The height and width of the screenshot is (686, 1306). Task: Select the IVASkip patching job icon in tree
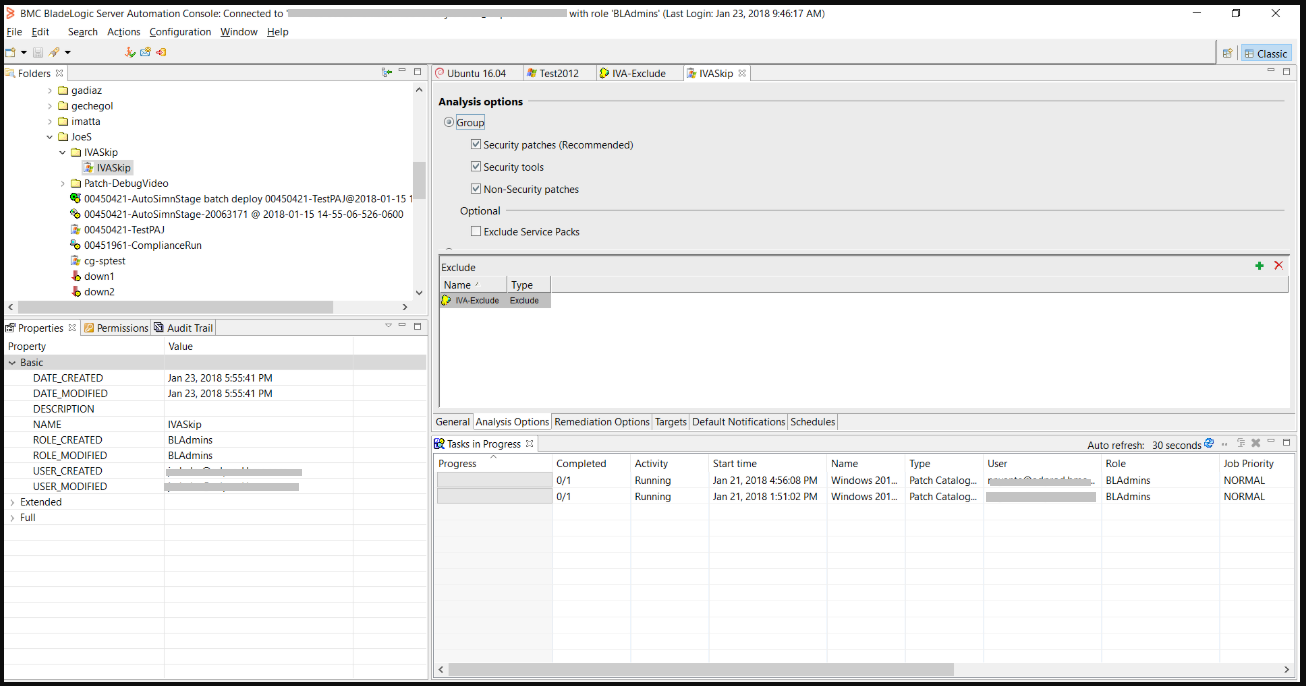[89, 168]
